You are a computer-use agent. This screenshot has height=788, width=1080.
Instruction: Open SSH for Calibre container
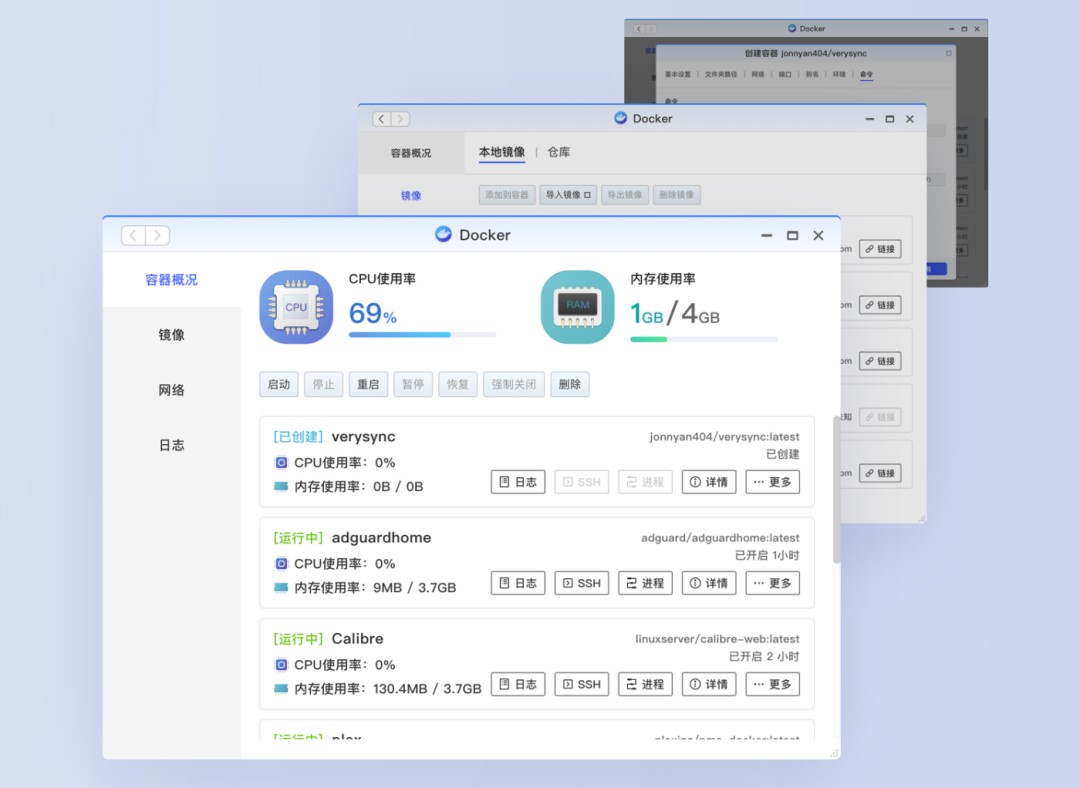tap(582, 685)
